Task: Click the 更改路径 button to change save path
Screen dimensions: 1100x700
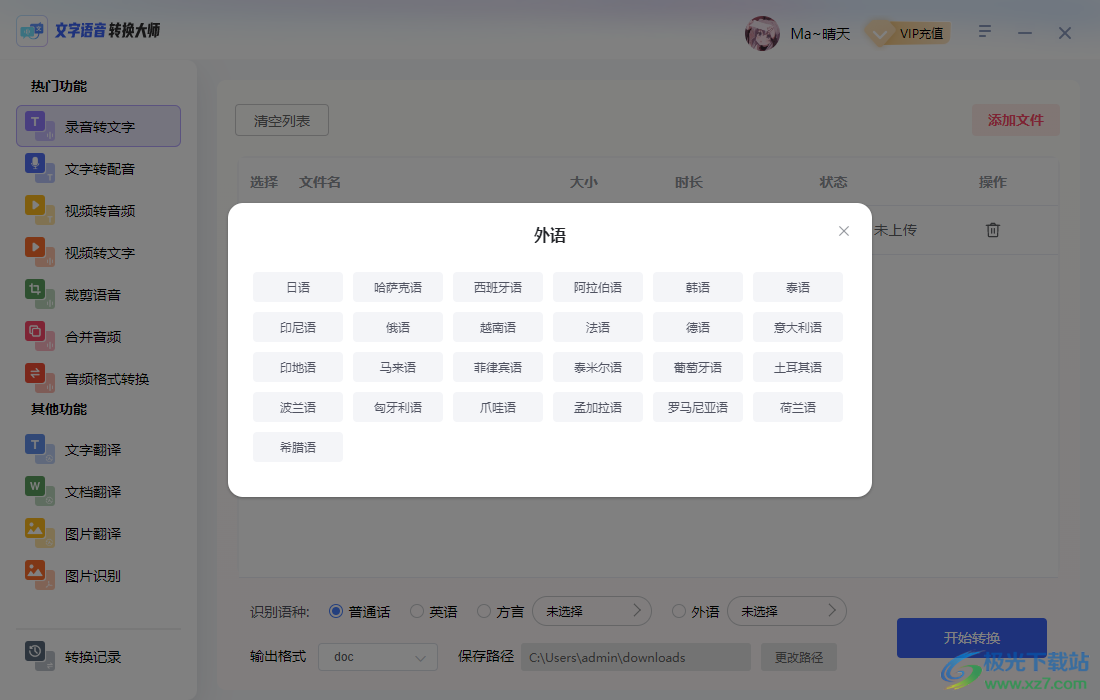Action: (x=798, y=657)
